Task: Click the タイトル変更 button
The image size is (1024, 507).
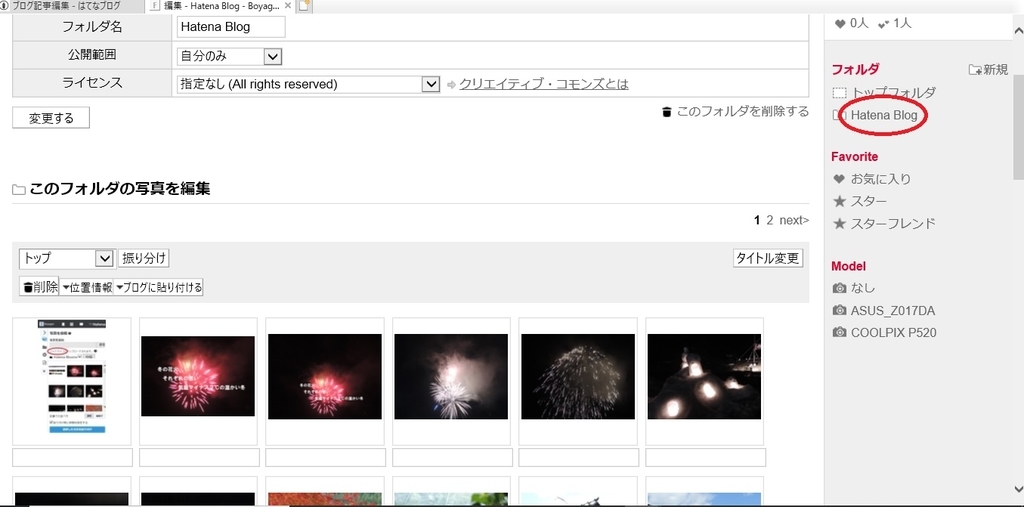Action: tap(768, 258)
